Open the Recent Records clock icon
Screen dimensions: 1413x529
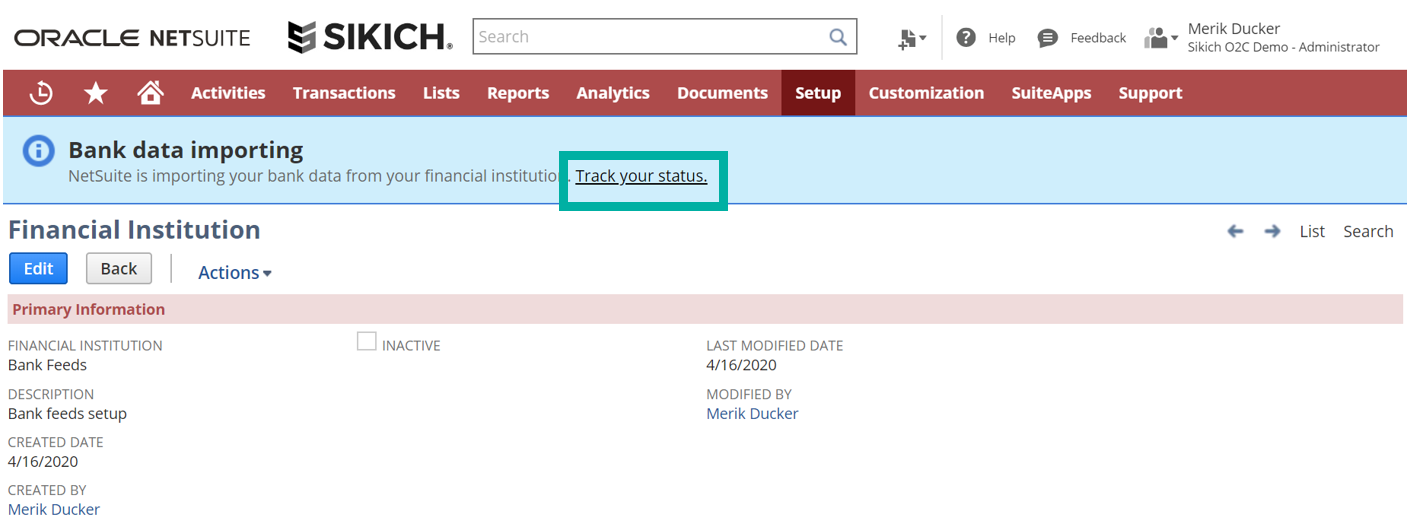(x=41, y=93)
